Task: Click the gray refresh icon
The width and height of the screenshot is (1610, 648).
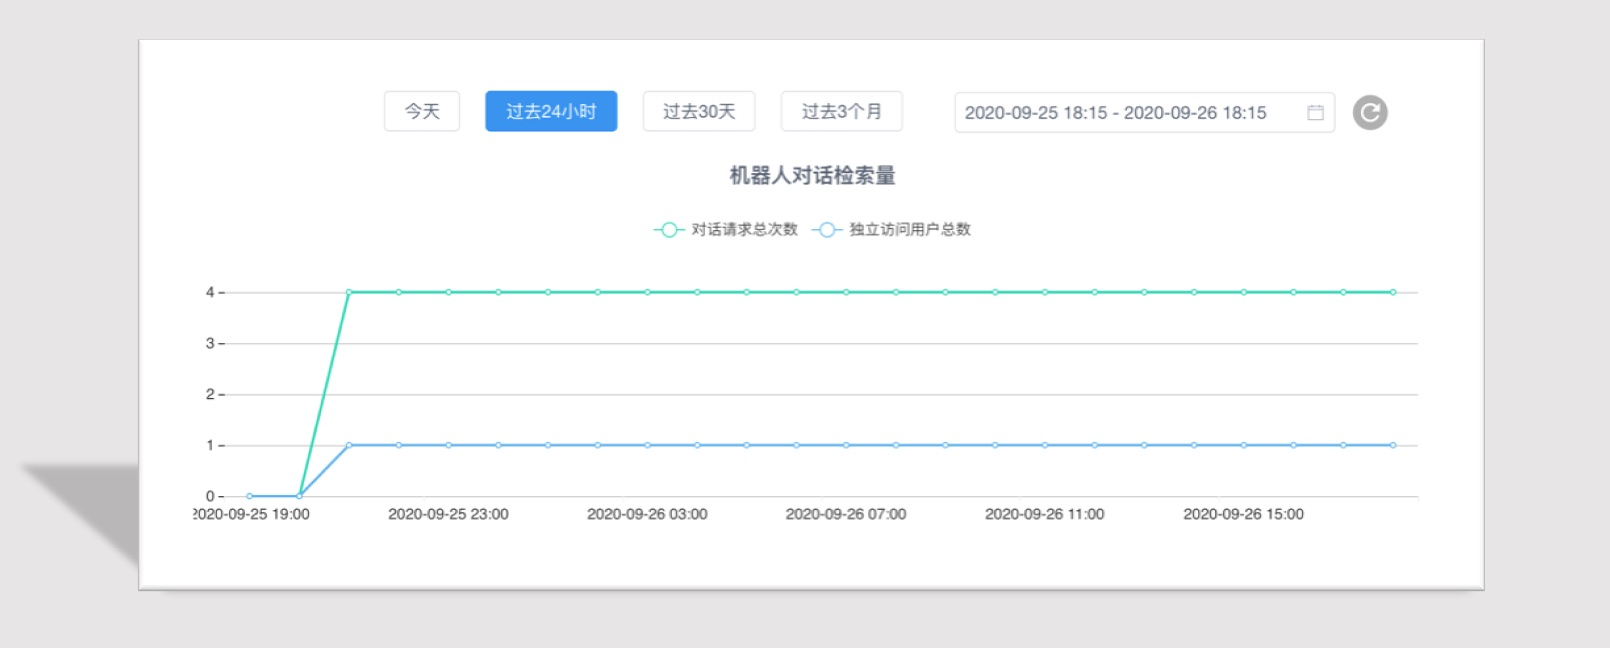Action: point(1370,113)
